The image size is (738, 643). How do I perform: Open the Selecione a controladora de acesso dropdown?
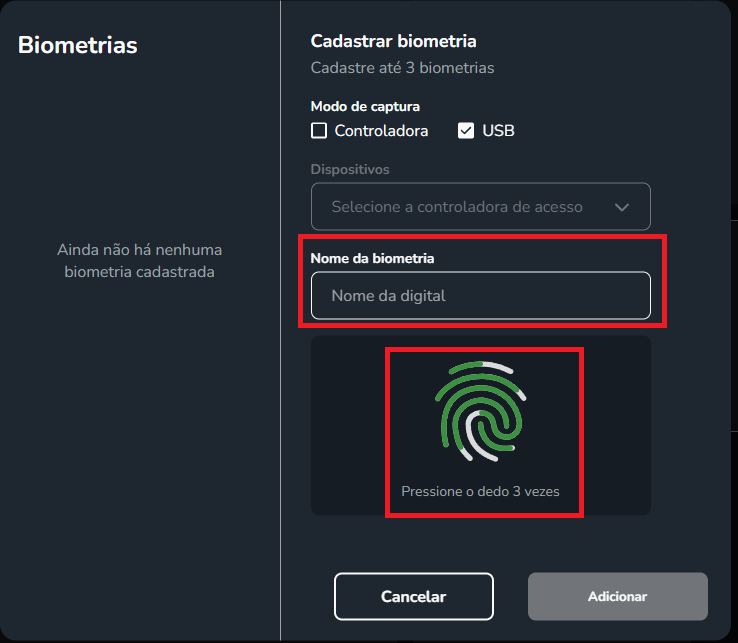[x=481, y=207]
